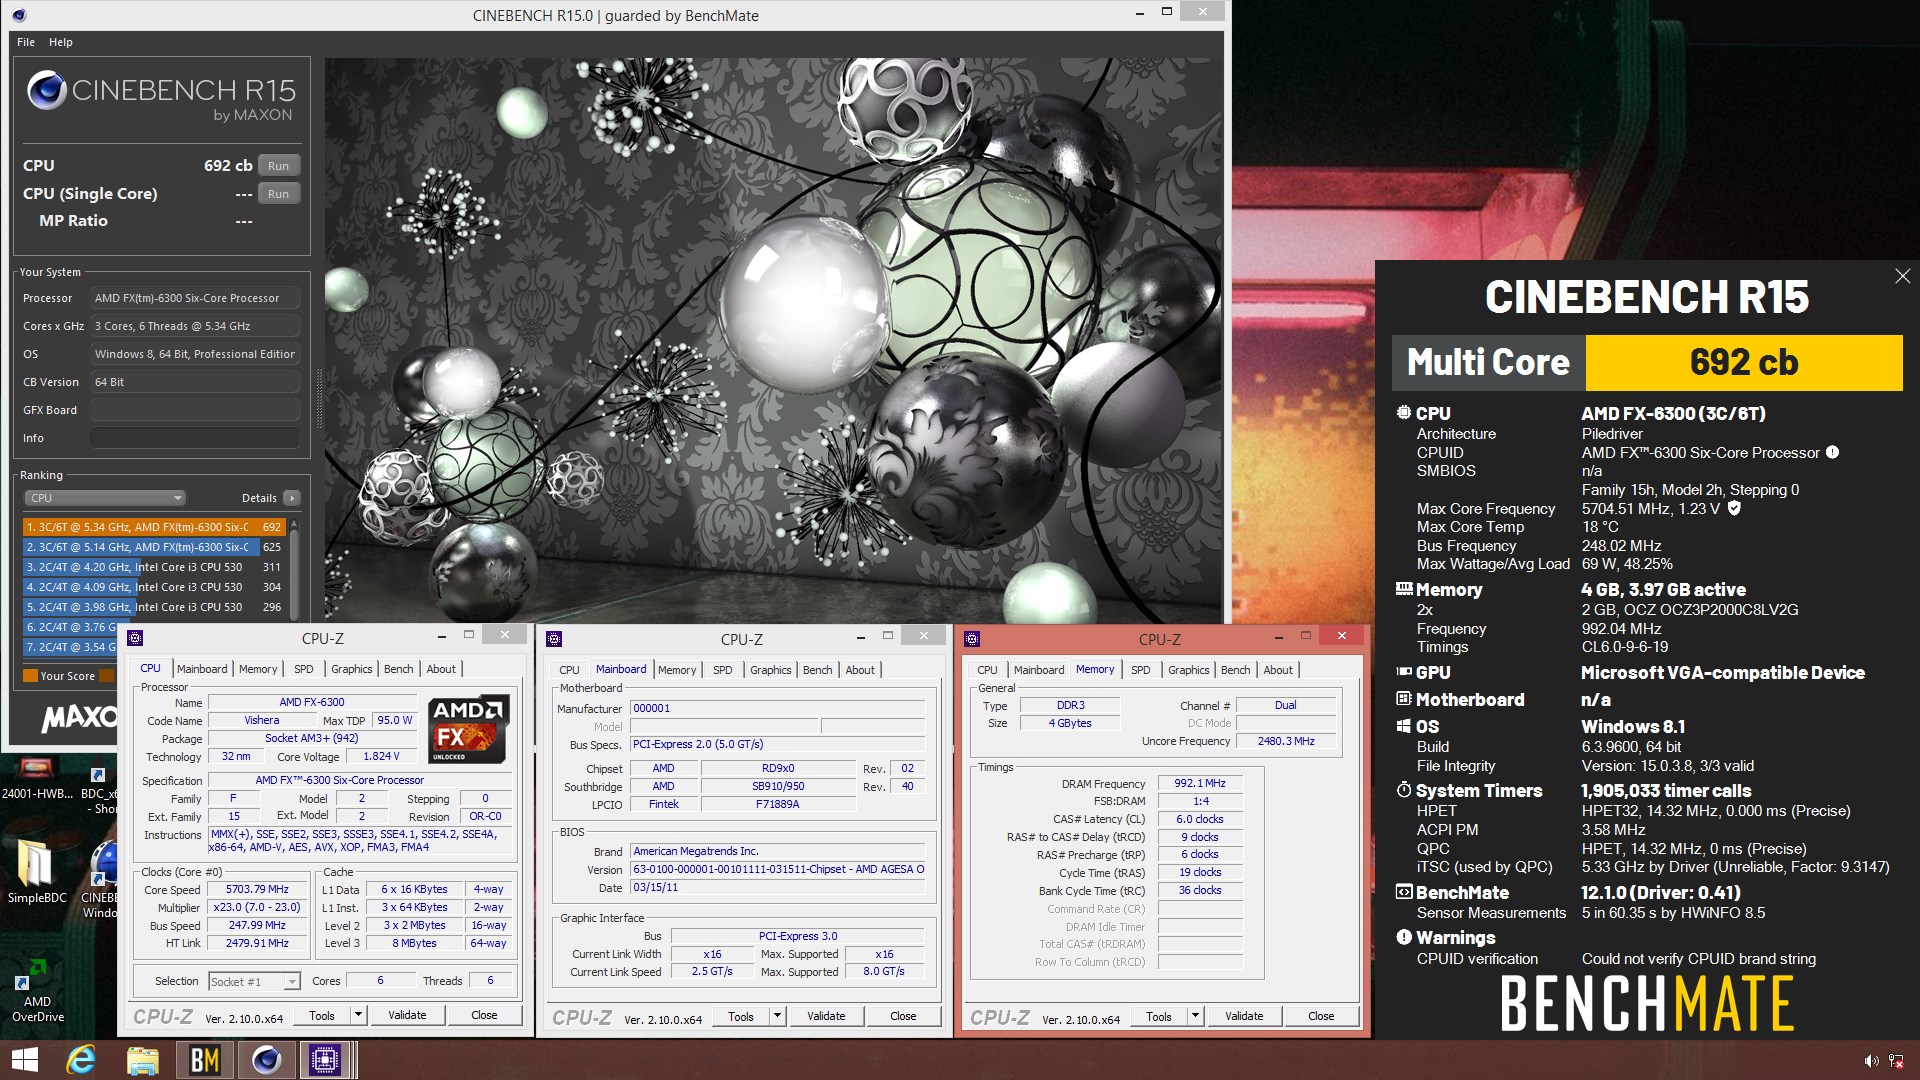Click the title icon of CPU-Z CPU window
1920x1080 pixels.
click(135, 637)
